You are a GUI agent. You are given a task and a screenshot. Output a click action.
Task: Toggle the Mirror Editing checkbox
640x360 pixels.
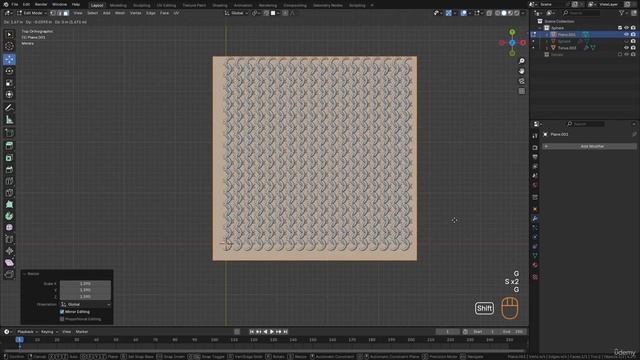(62, 312)
